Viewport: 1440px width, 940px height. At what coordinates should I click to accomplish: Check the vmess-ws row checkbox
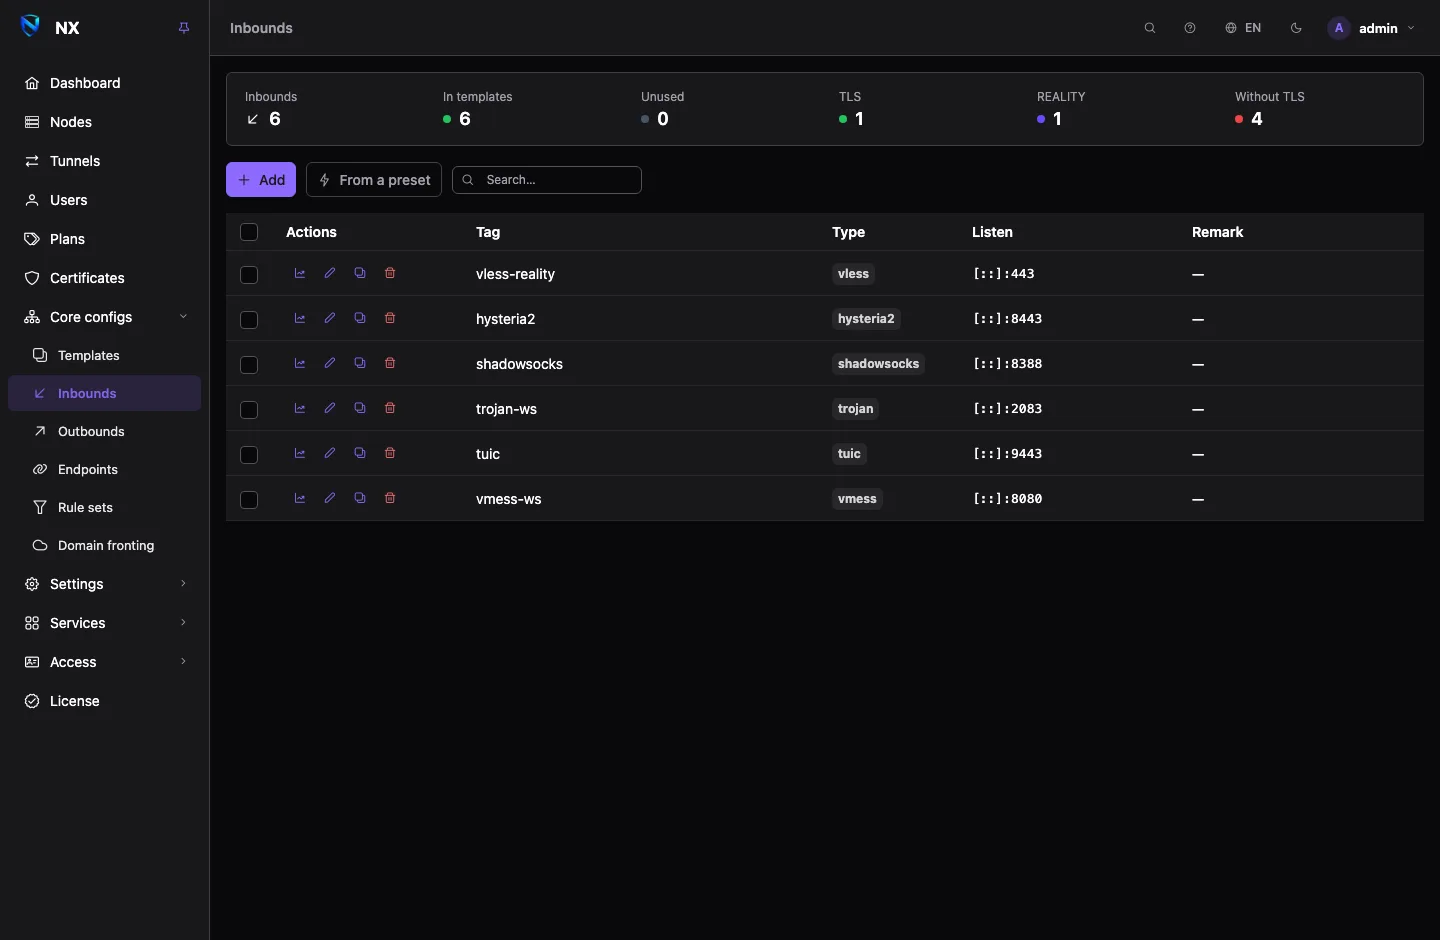249,499
